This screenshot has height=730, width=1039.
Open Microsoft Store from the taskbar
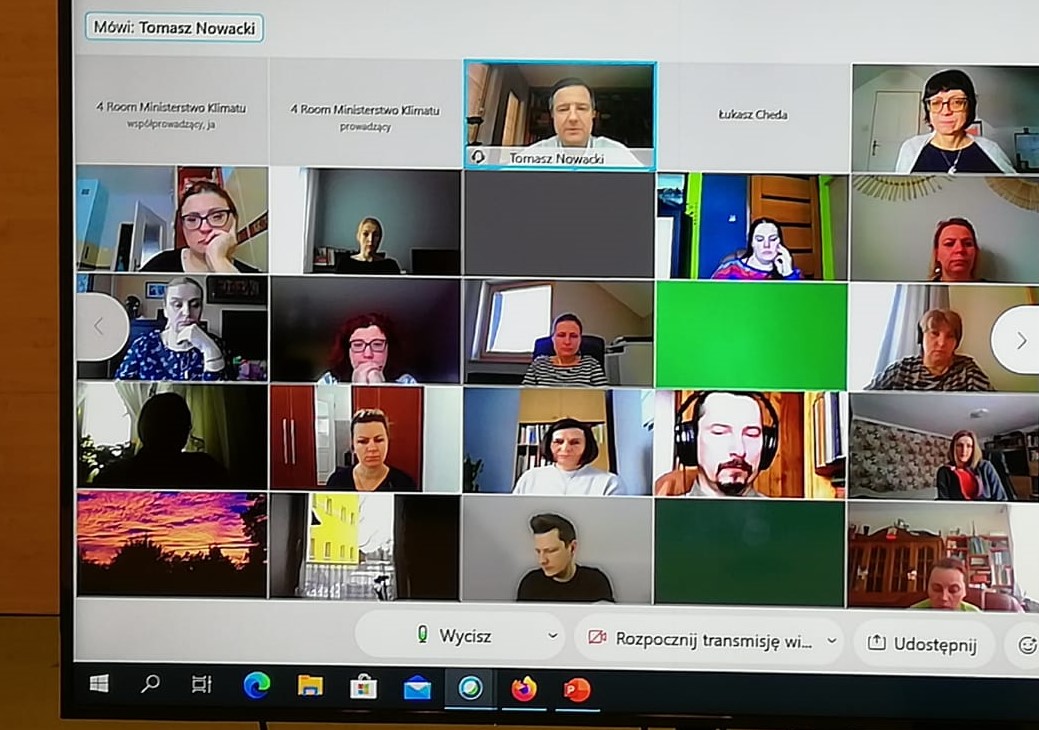click(363, 686)
